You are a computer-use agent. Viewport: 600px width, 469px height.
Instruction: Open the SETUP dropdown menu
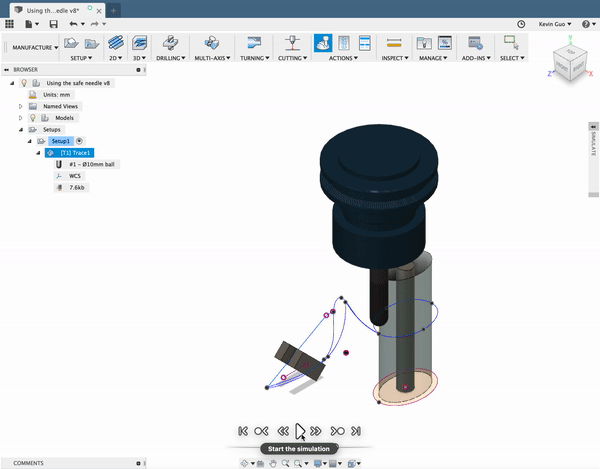click(81, 58)
